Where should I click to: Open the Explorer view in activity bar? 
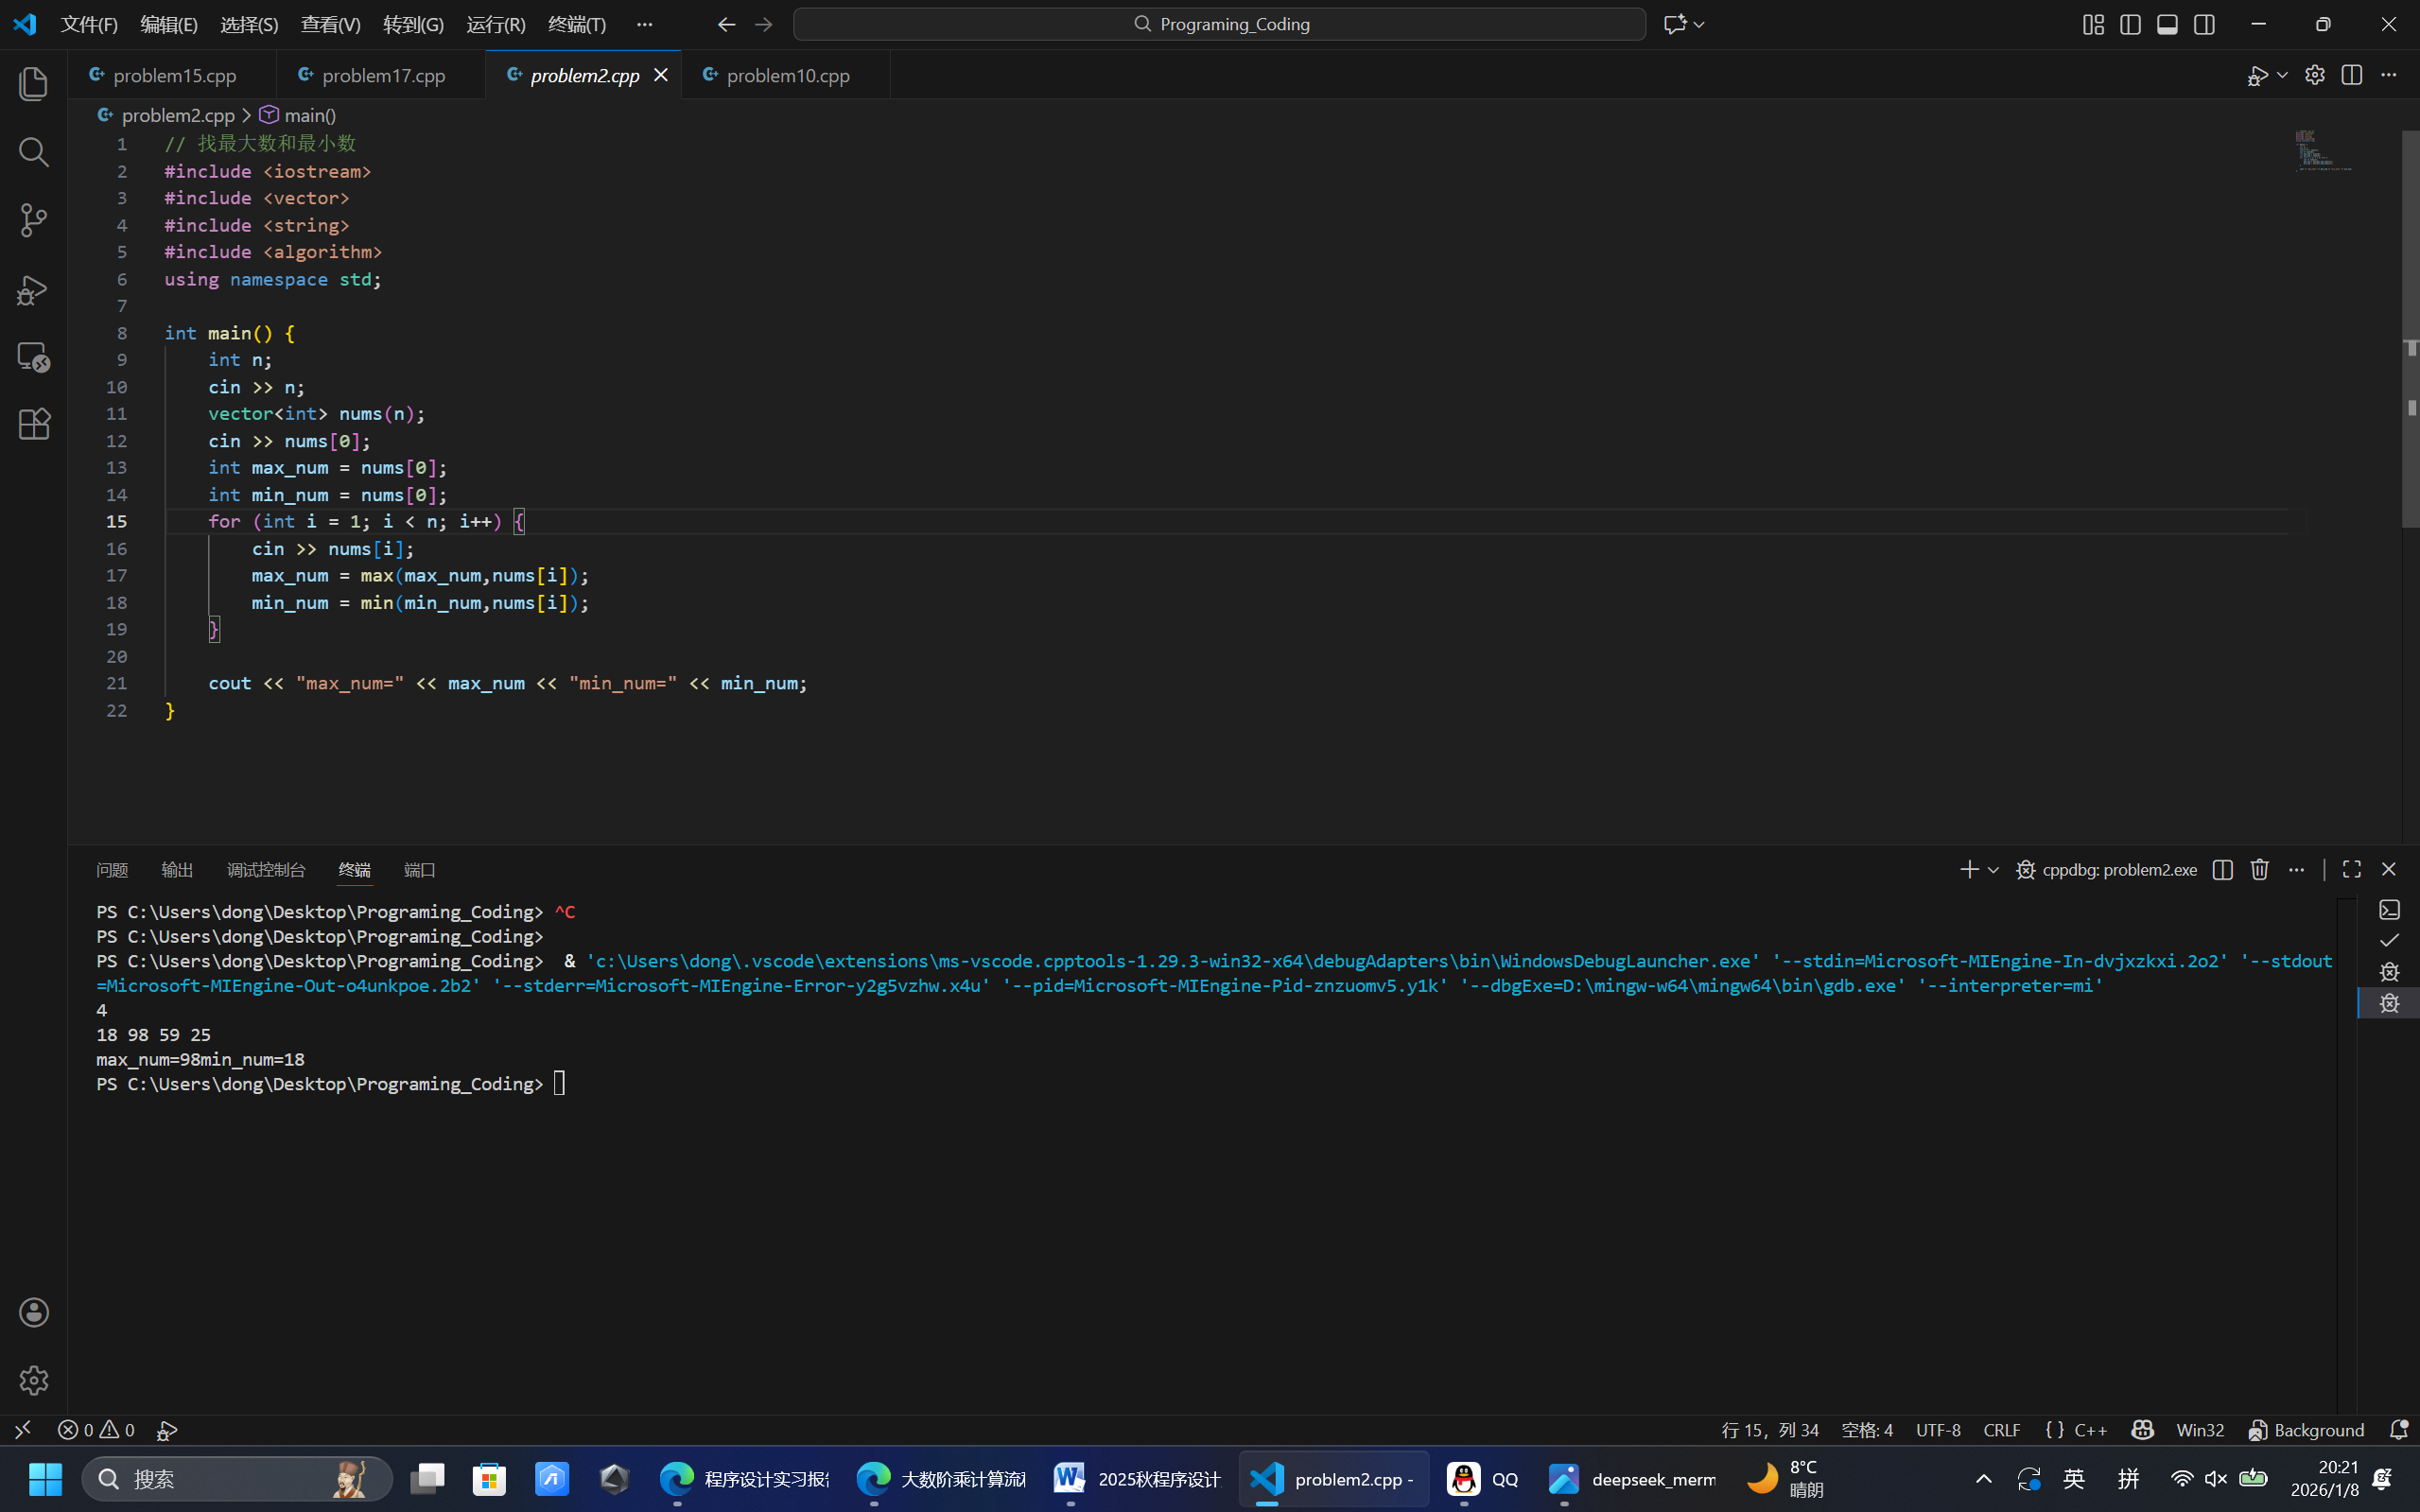coord(33,83)
